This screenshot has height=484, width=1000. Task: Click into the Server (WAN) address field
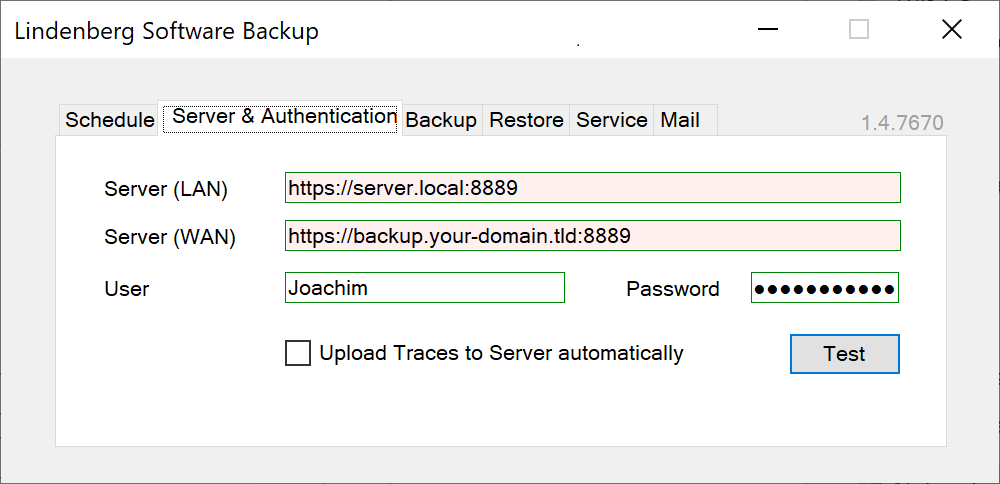[592, 236]
